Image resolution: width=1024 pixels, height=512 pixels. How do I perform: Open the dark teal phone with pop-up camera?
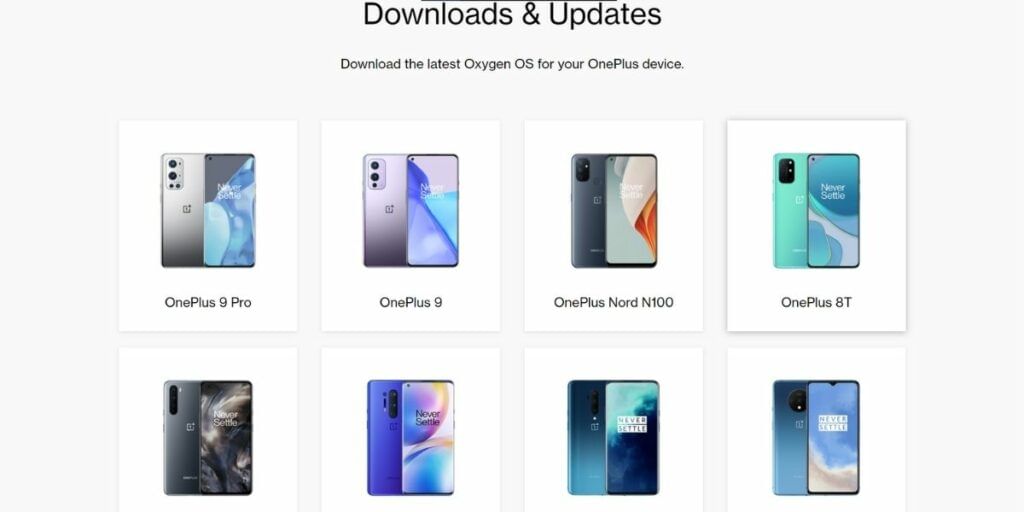[x=614, y=438]
